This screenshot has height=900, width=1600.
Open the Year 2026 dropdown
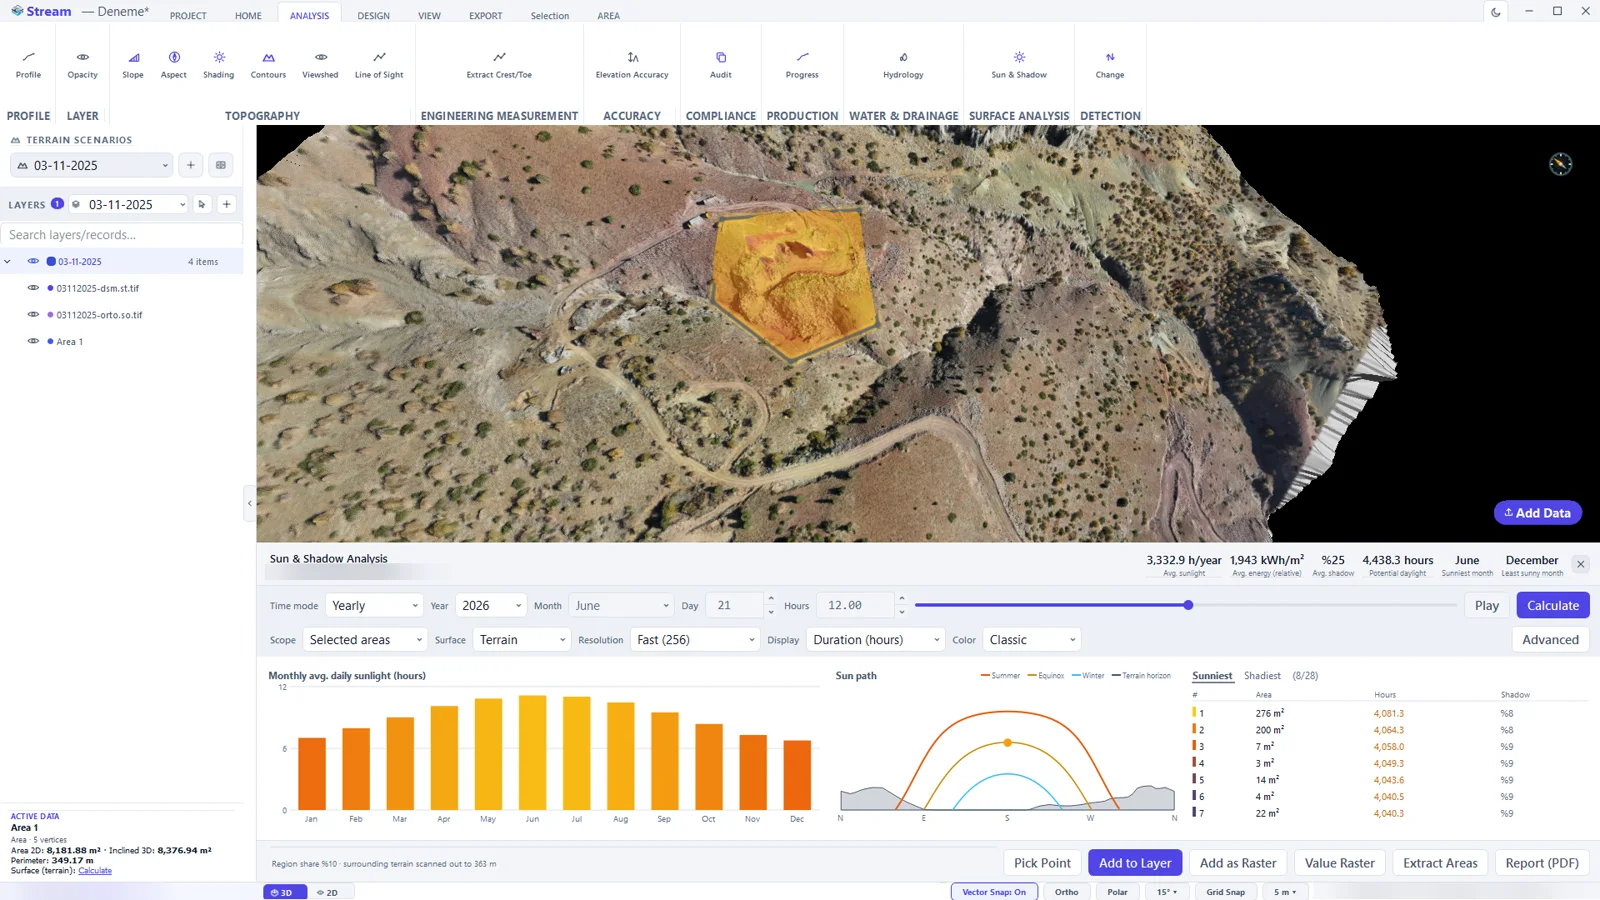[491, 606]
